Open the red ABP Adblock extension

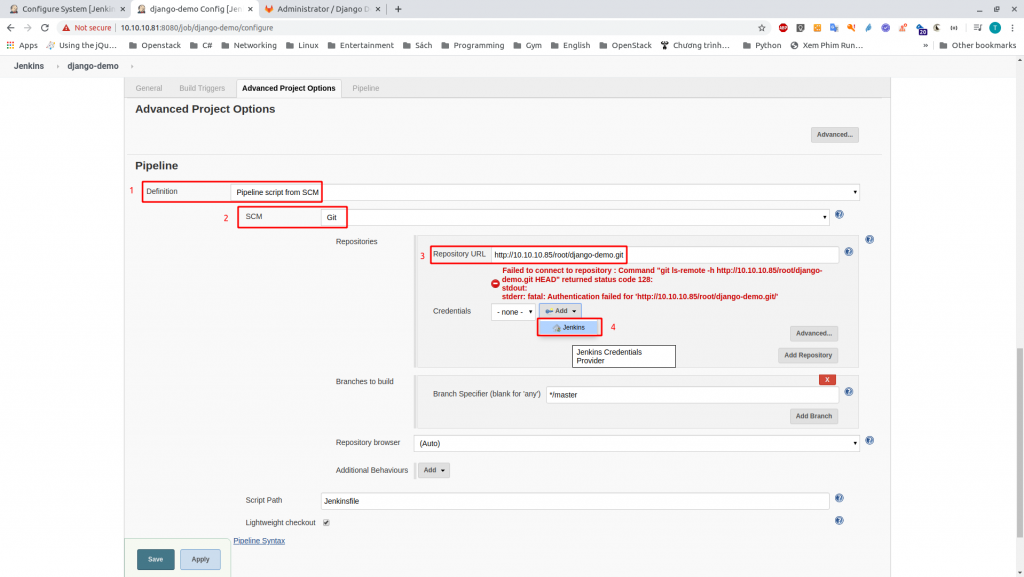(783, 27)
